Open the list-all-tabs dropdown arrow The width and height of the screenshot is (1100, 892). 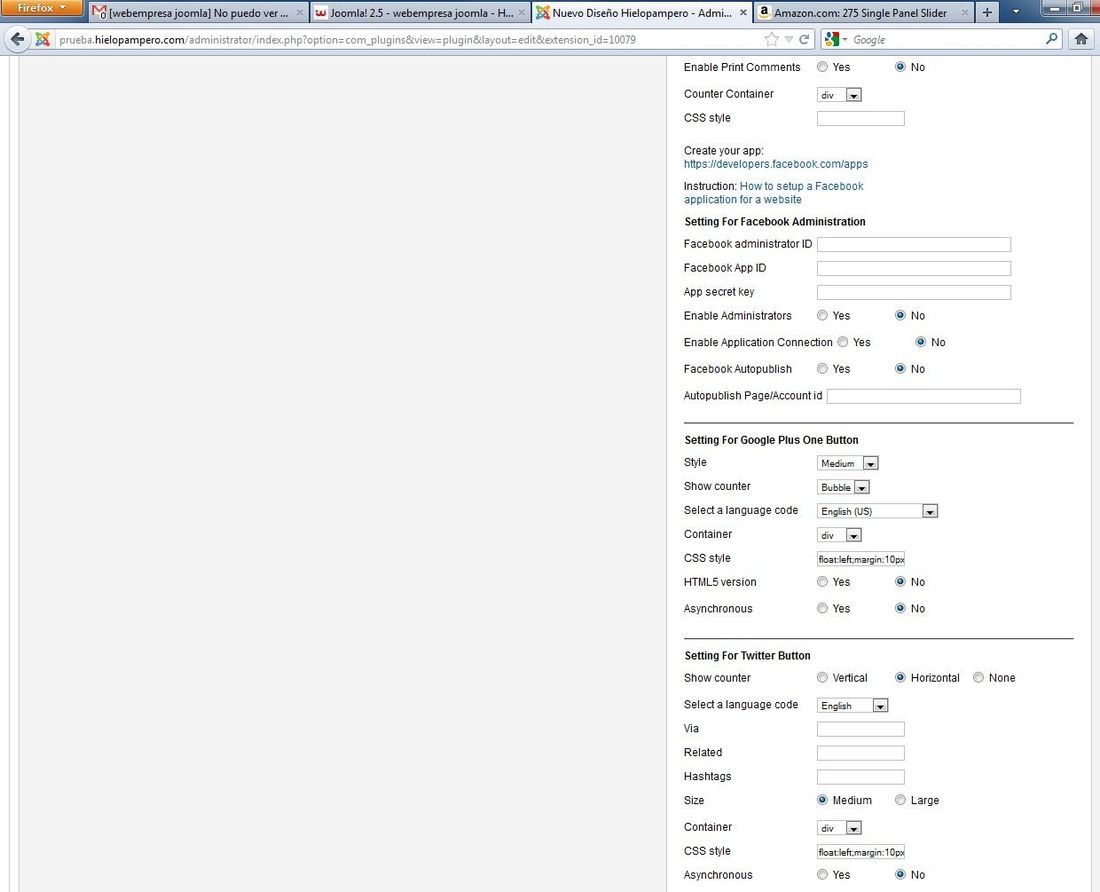pyautogui.click(x=1015, y=12)
